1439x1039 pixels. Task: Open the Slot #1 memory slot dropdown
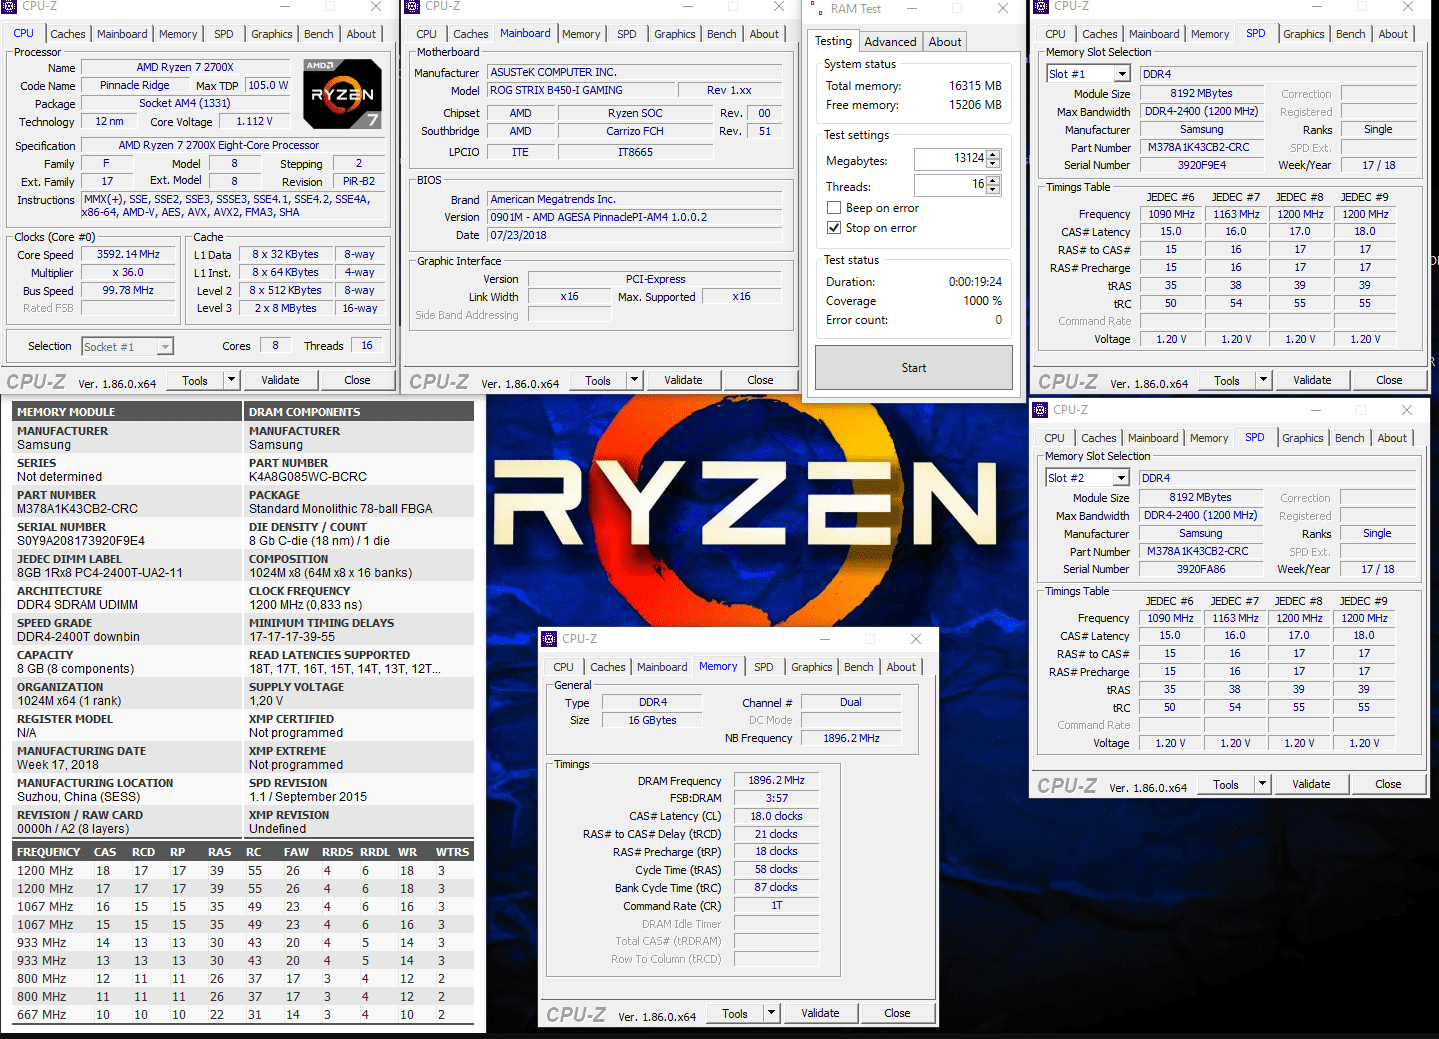[x=1122, y=74]
